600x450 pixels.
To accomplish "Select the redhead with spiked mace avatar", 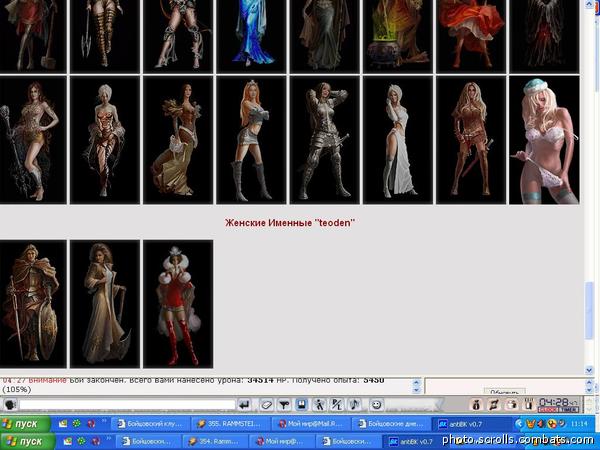I will [x=33, y=140].
